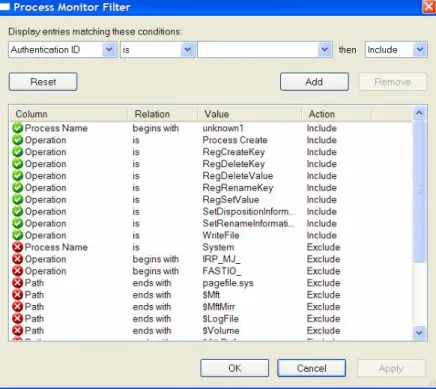The width and height of the screenshot is (436, 389).
Task: Toggle green check for RegRenameKey filter
Action: coord(17,188)
